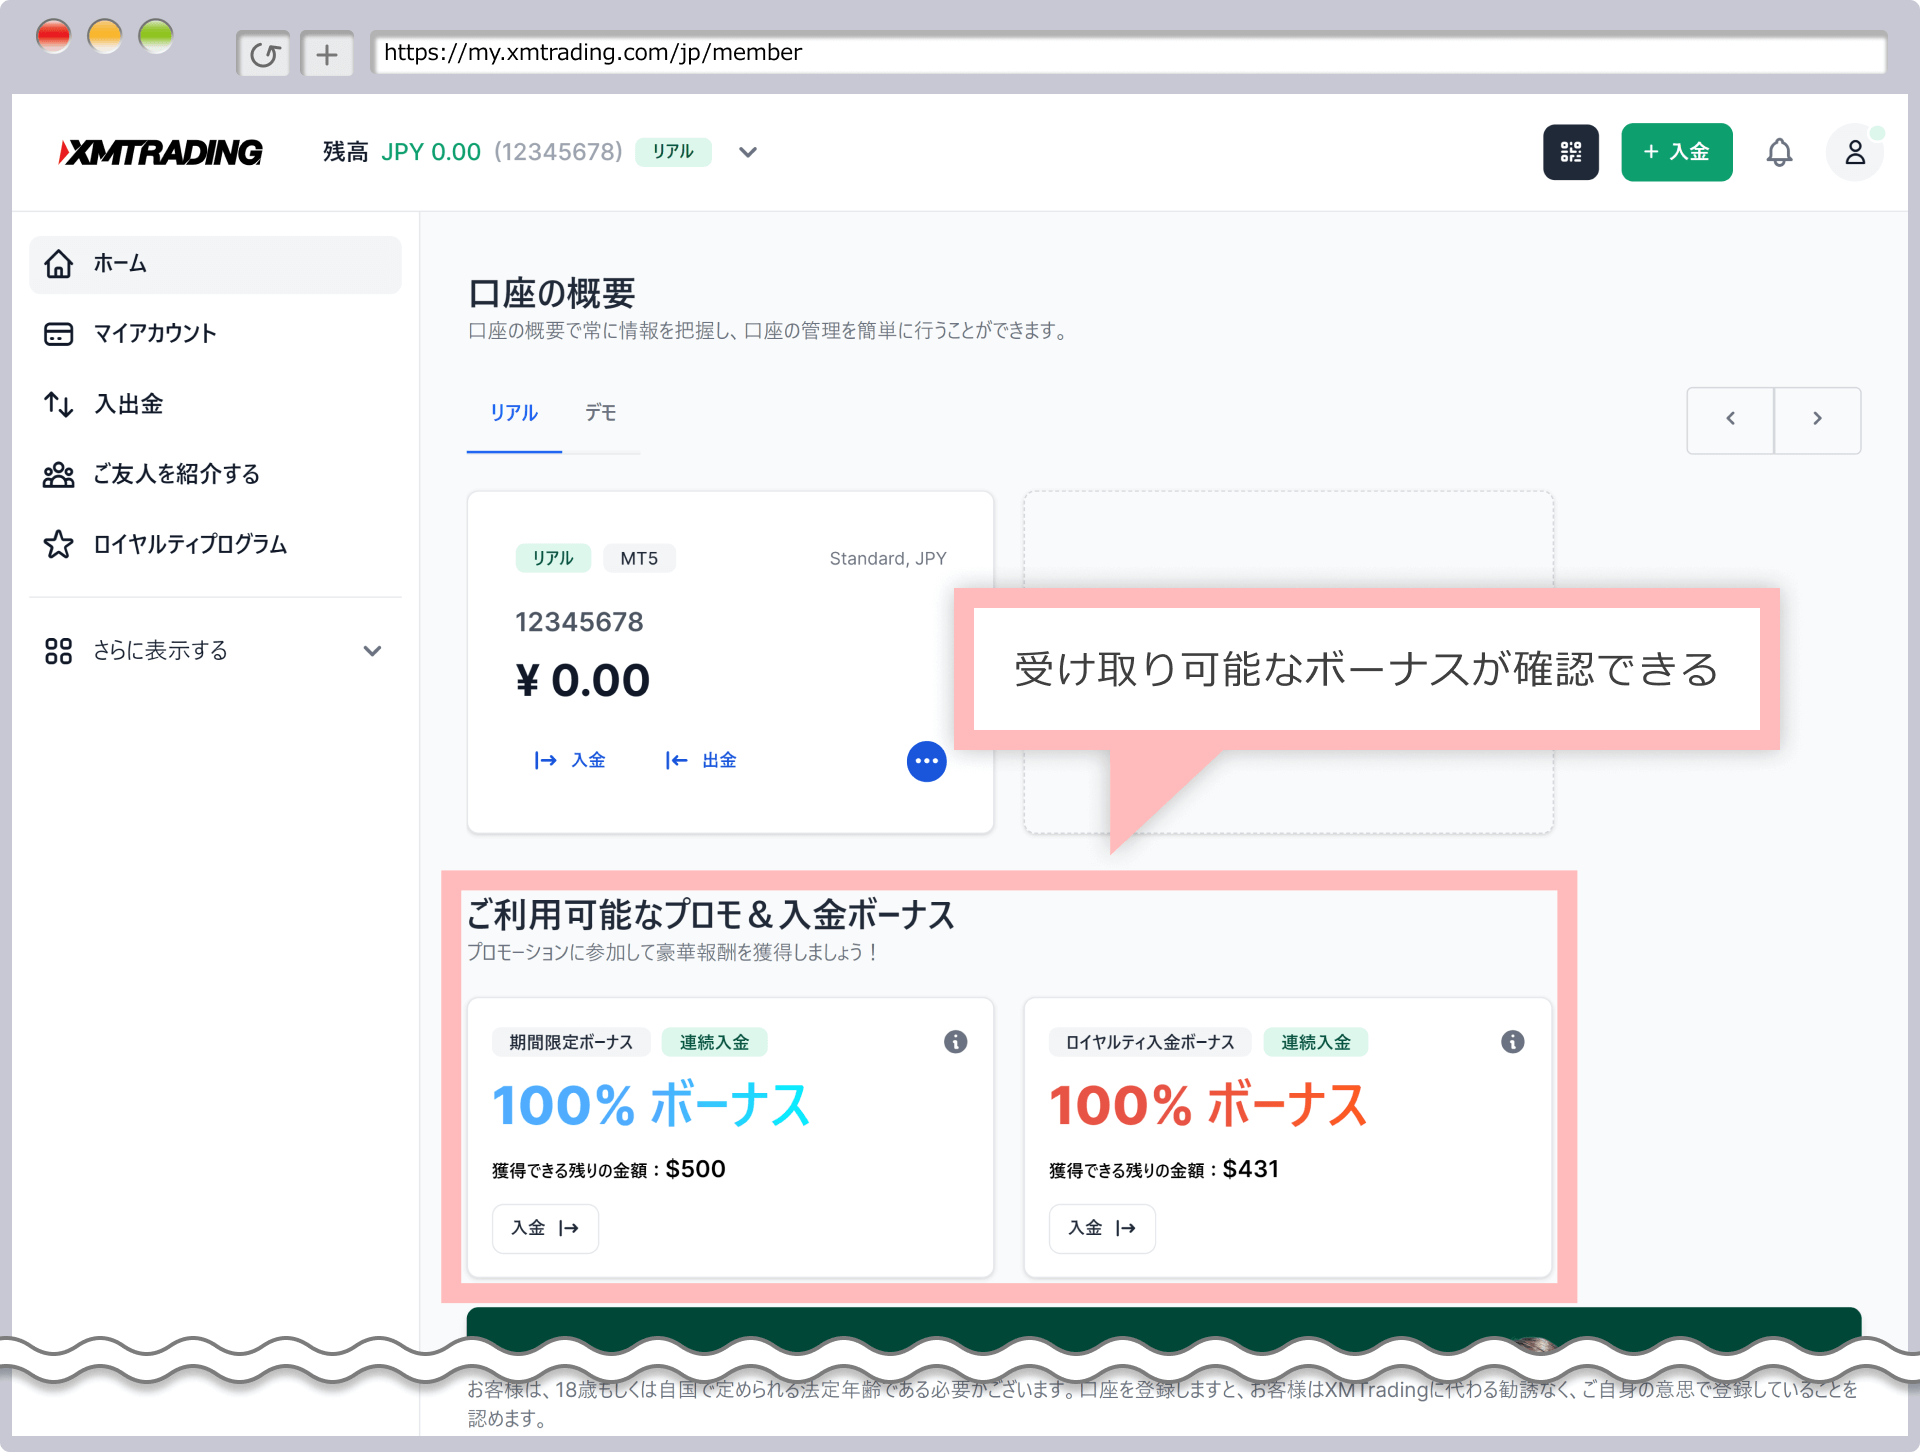Click the star icon beside ロイヤルティプログラム
Screen dimensions: 1920x1452
point(59,544)
